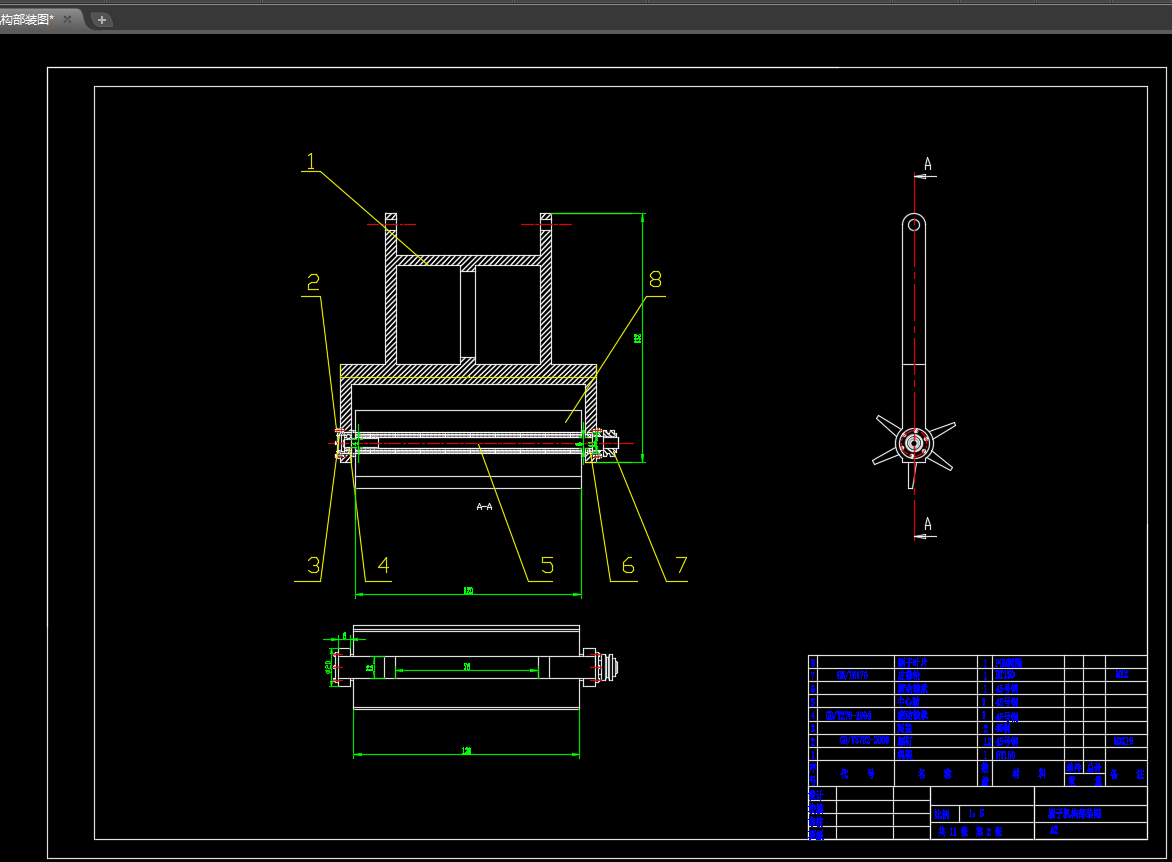Select GB/T276-1994 code in parts list

coord(848,715)
